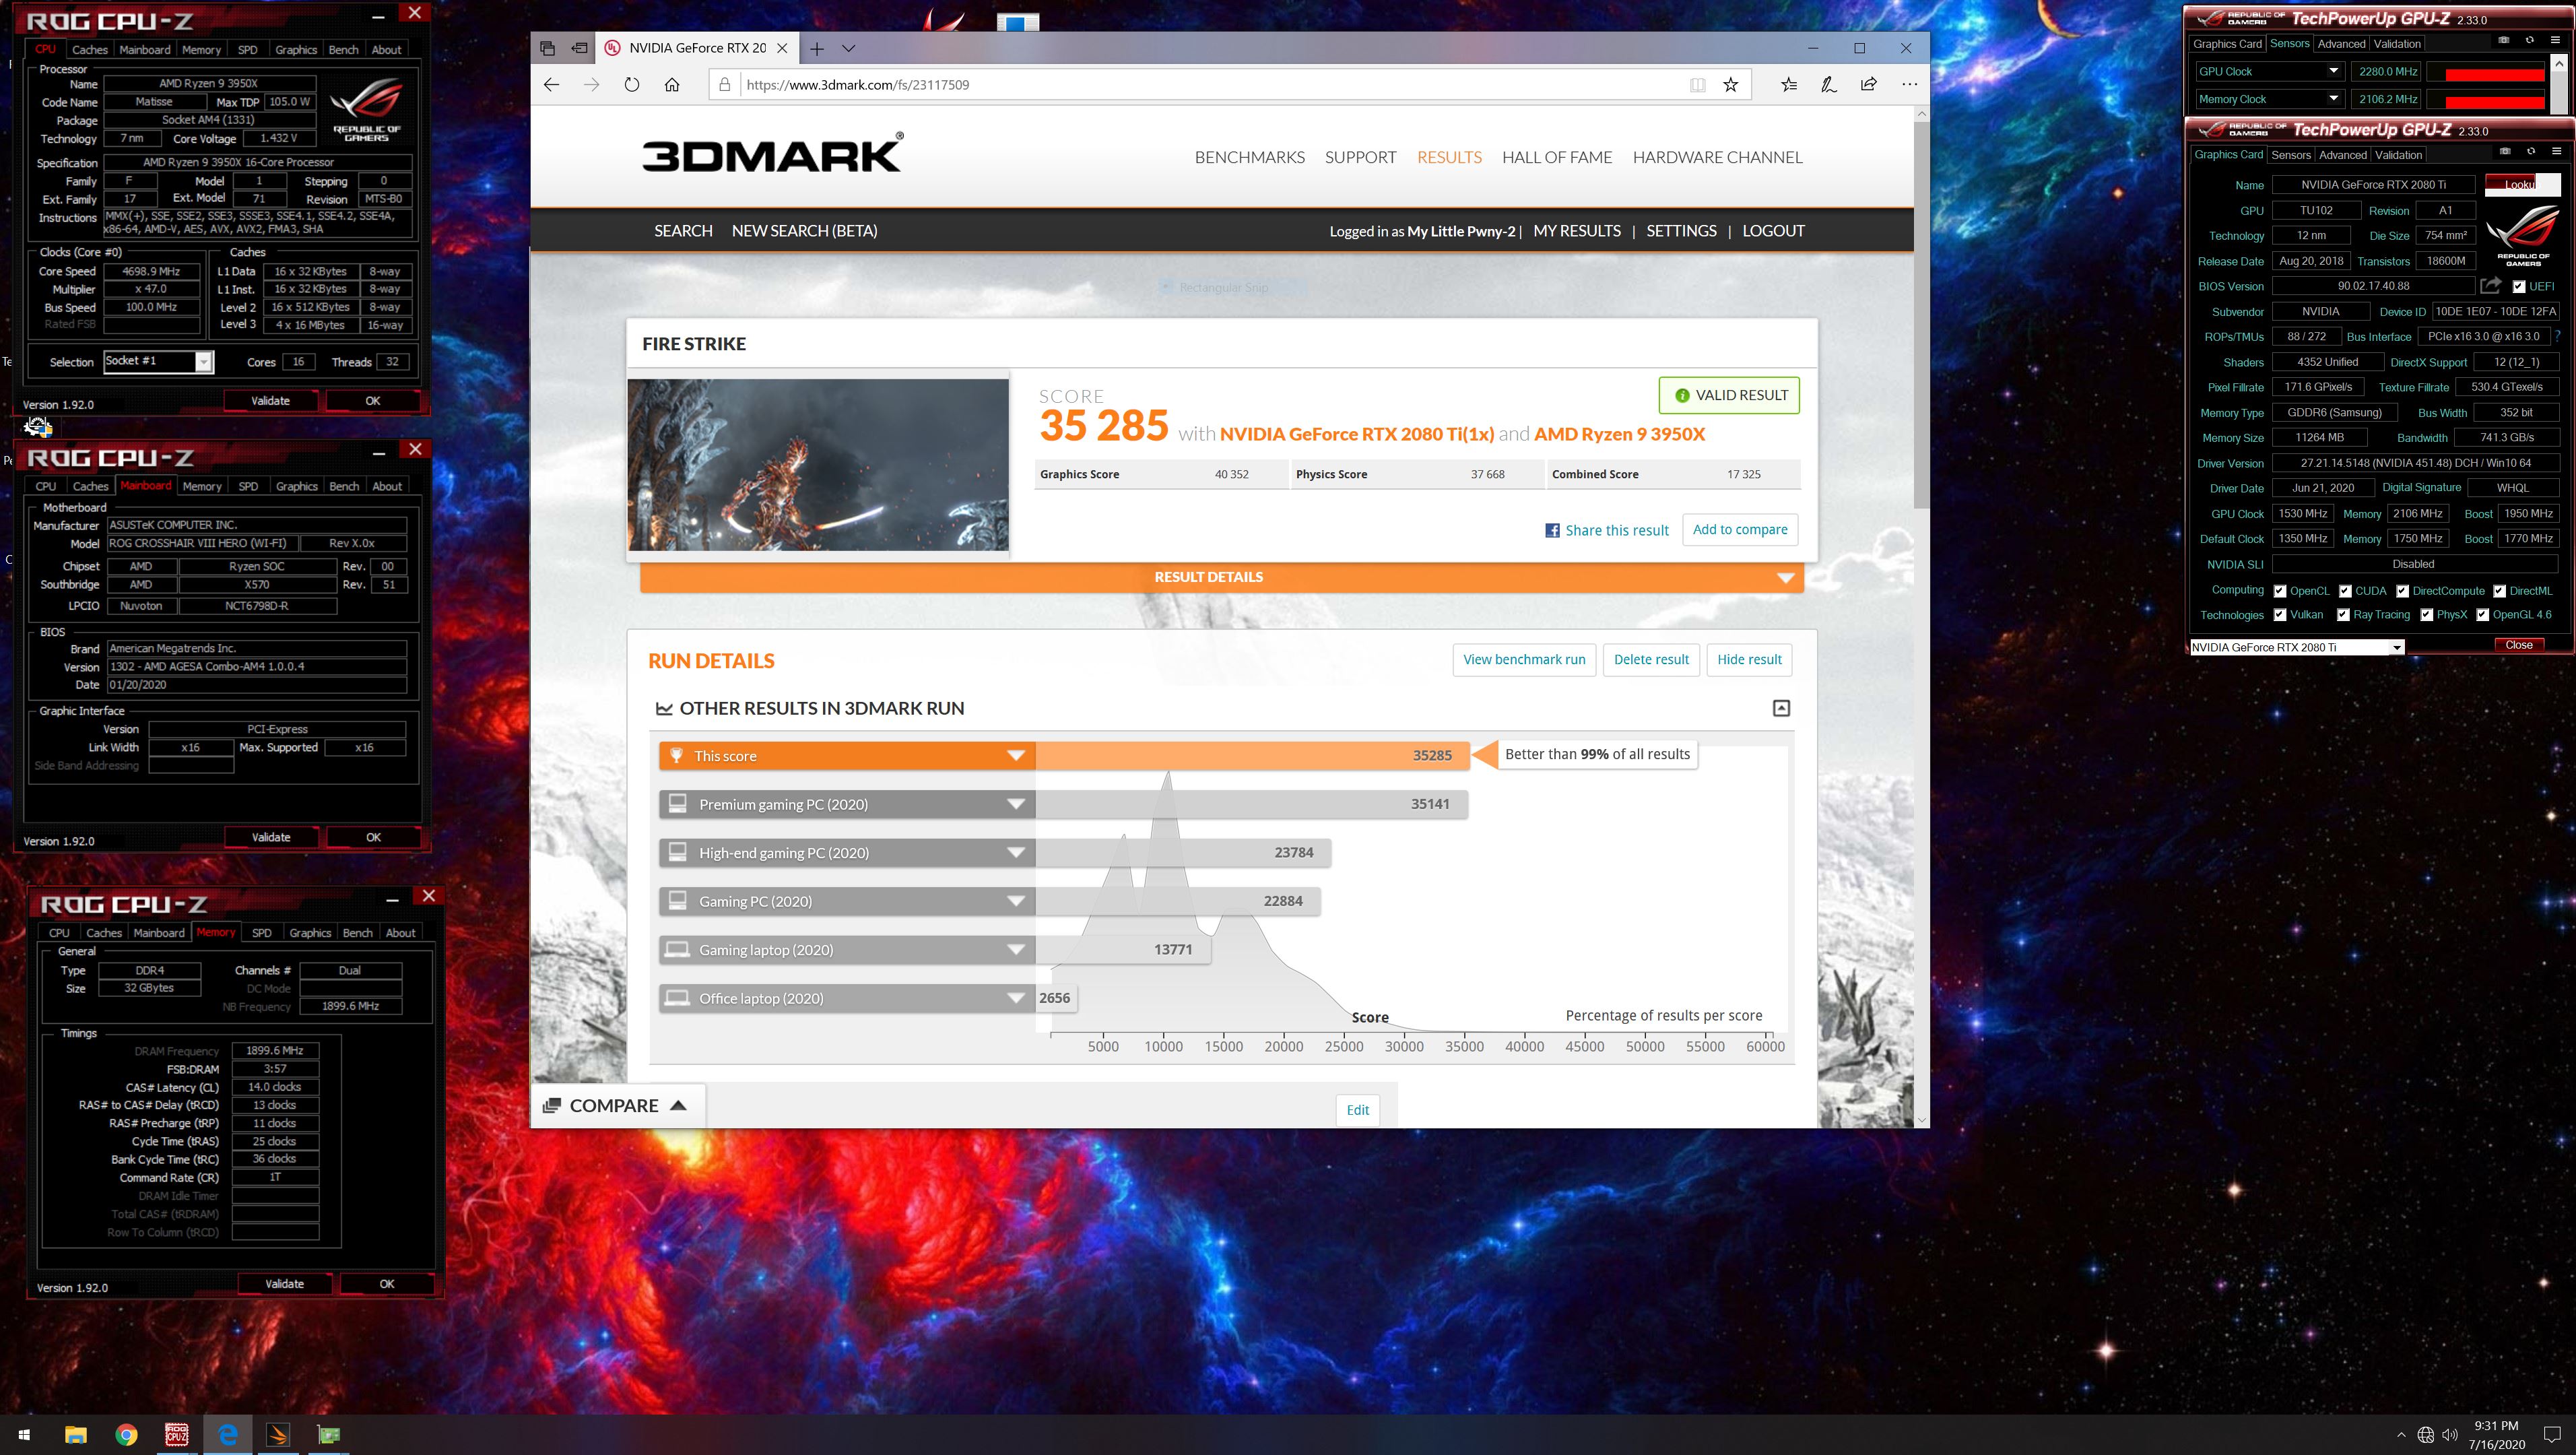Expand the Premium gaming PC (2020) row
The image size is (2576, 1455).
click(x=1016, y=804)
